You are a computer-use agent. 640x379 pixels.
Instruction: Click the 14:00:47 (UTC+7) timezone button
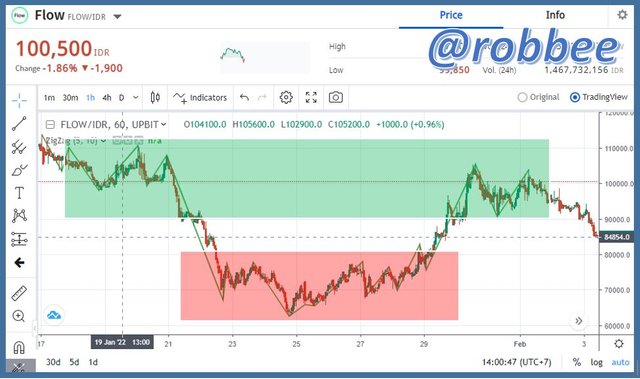point(516,362)
